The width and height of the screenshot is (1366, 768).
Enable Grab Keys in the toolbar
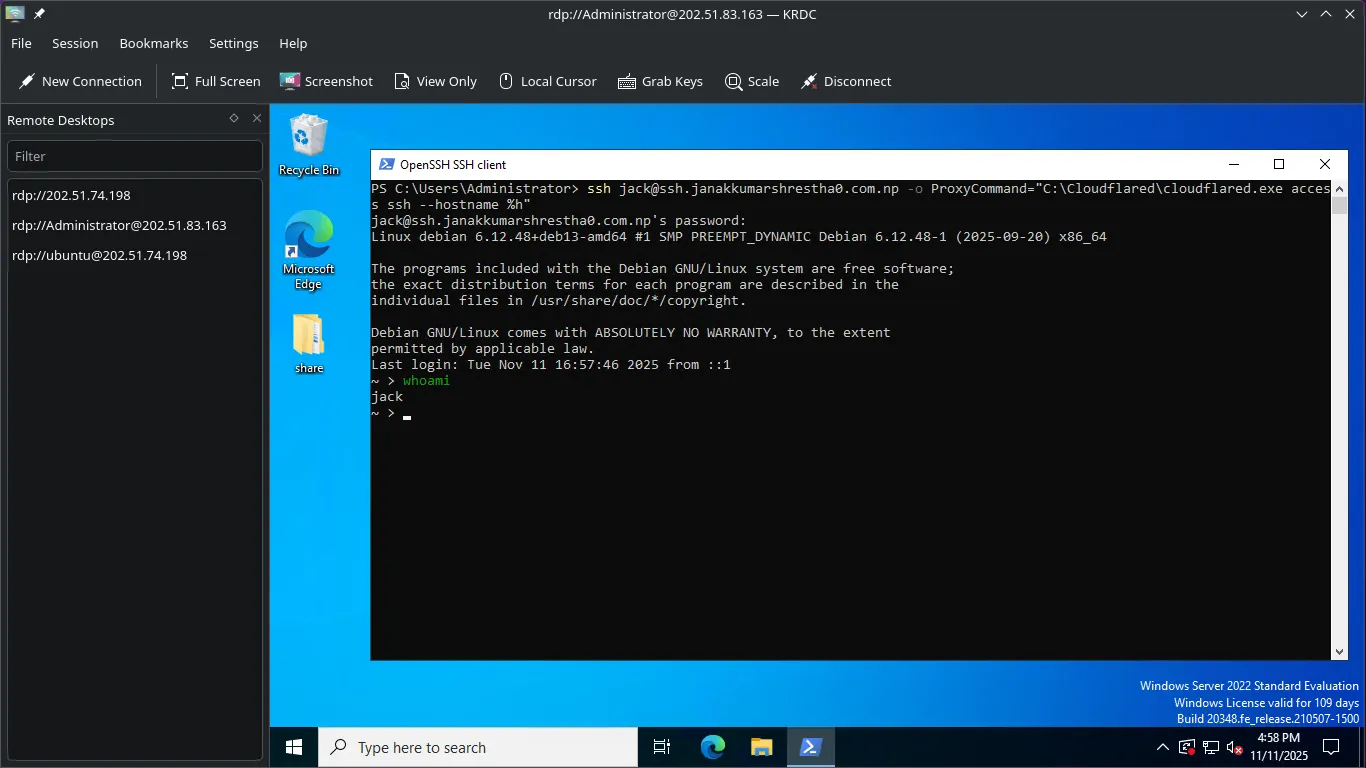660,82
